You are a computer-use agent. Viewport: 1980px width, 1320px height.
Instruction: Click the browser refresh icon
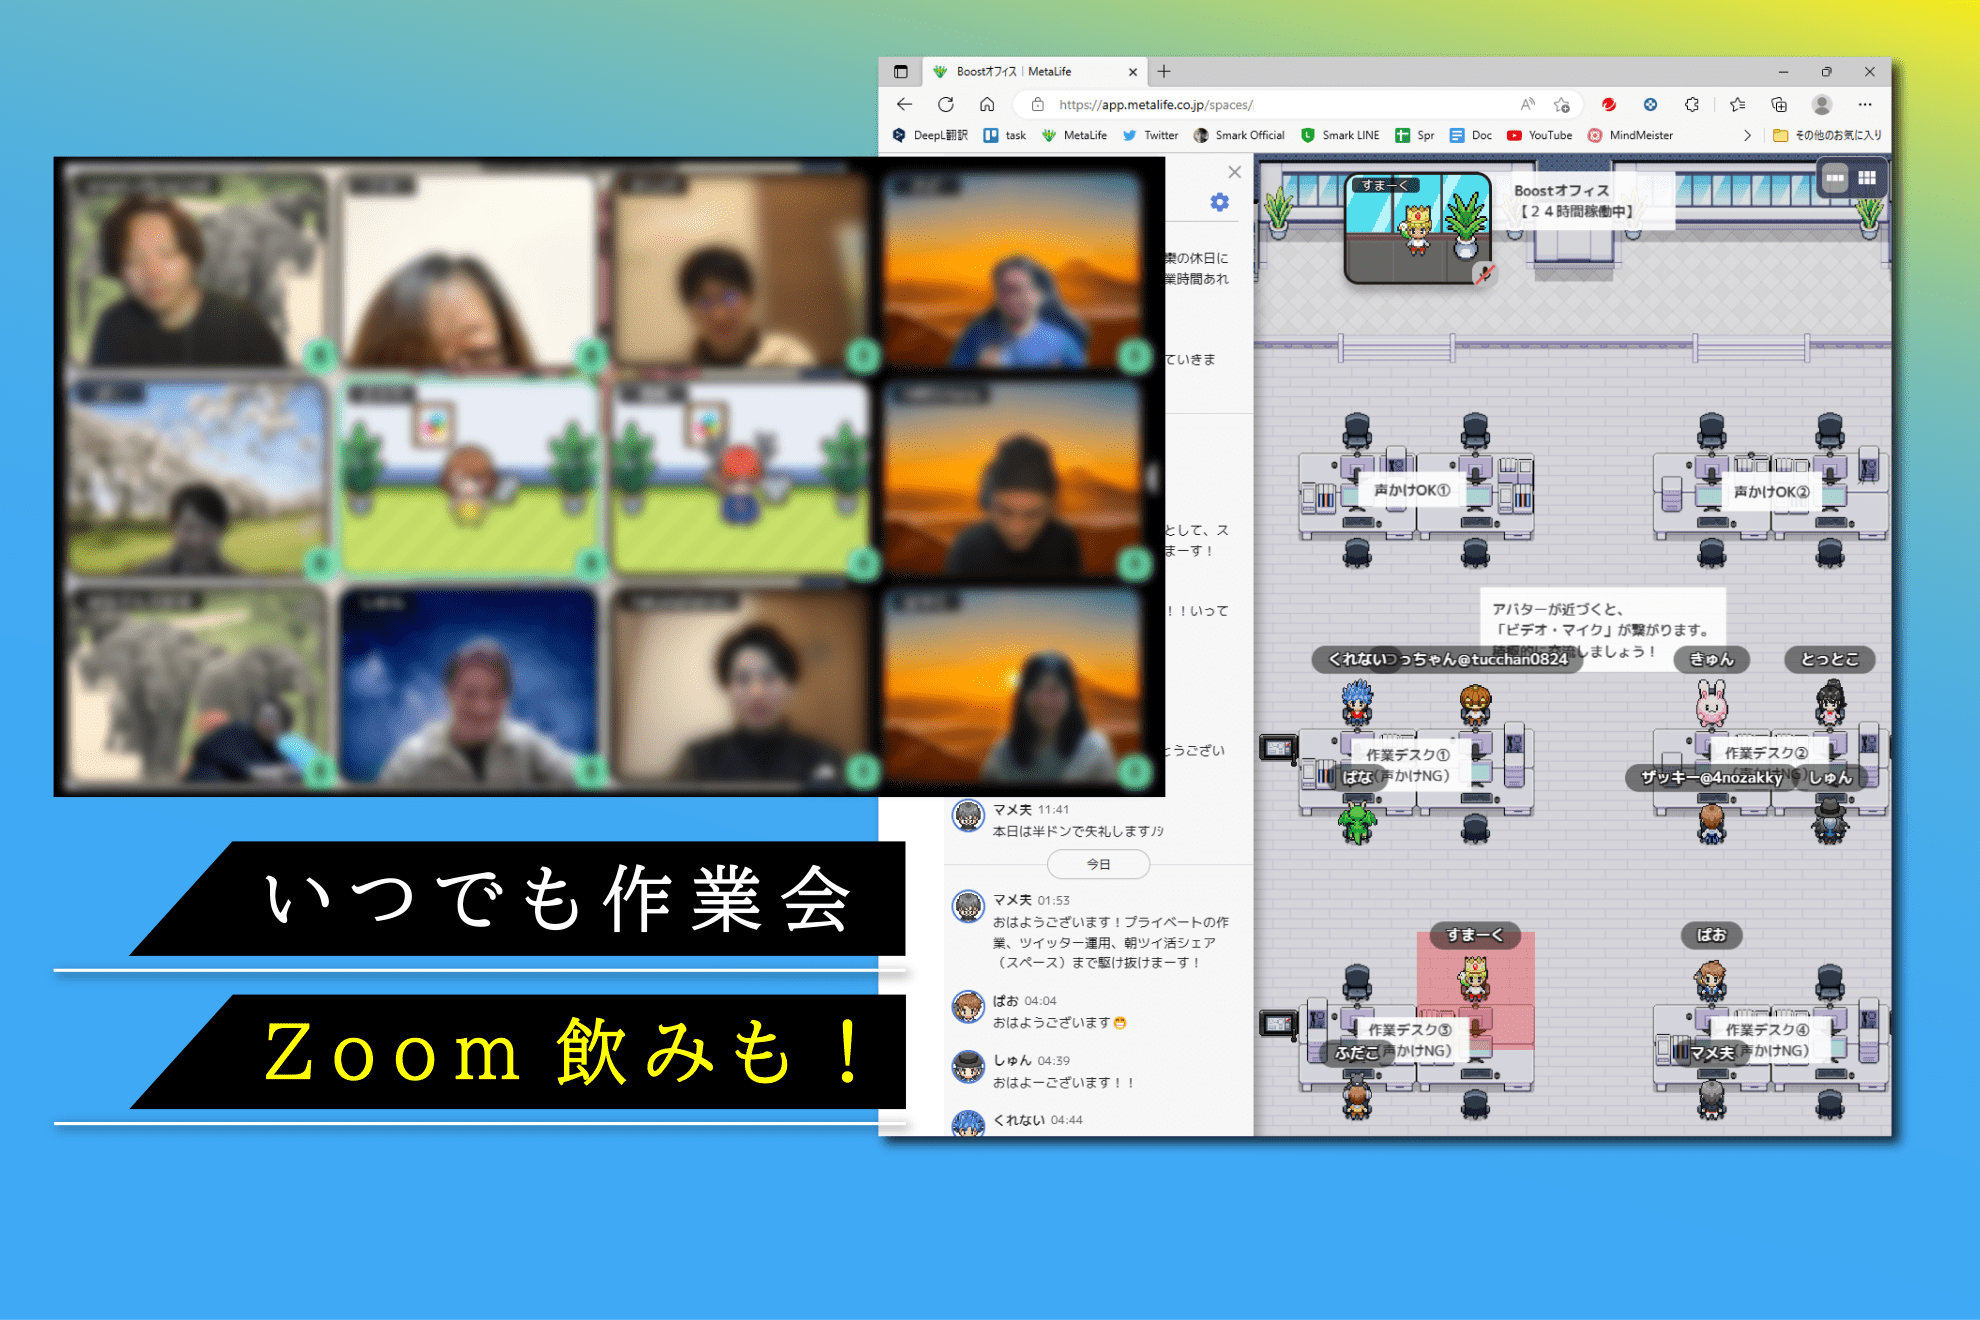tap(945, 104)
